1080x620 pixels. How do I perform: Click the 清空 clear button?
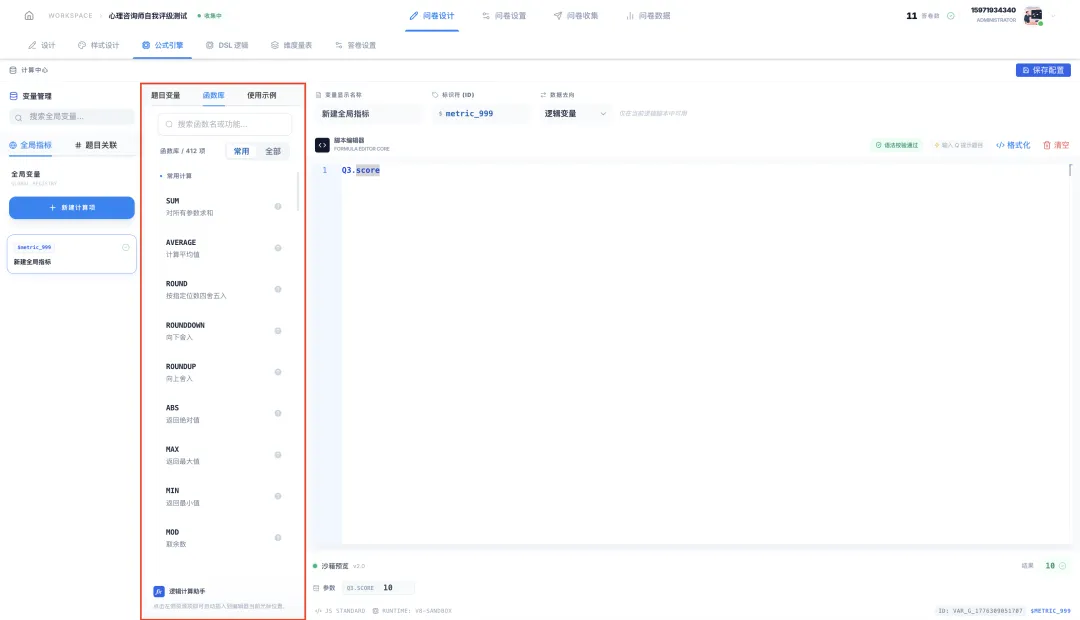pos(1056,145)
